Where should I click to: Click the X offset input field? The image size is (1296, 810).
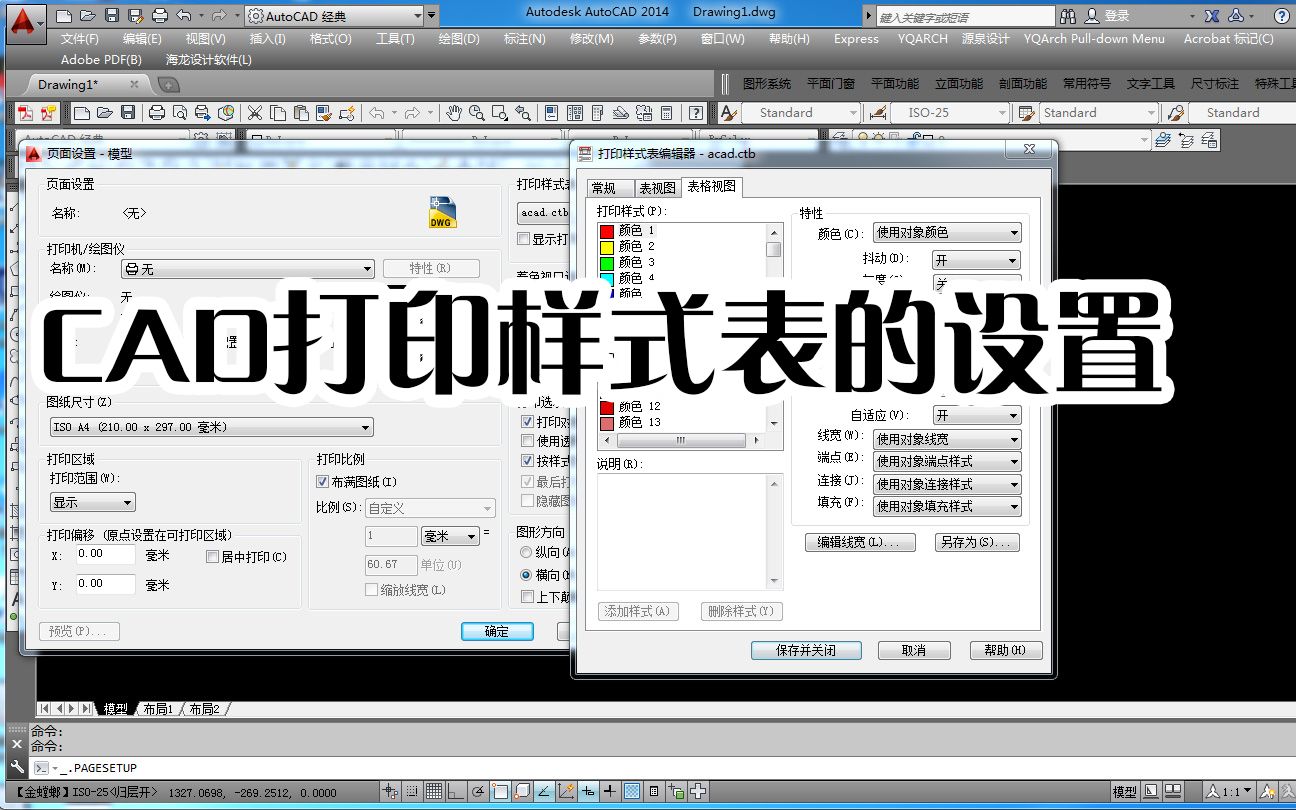point(105,554)
